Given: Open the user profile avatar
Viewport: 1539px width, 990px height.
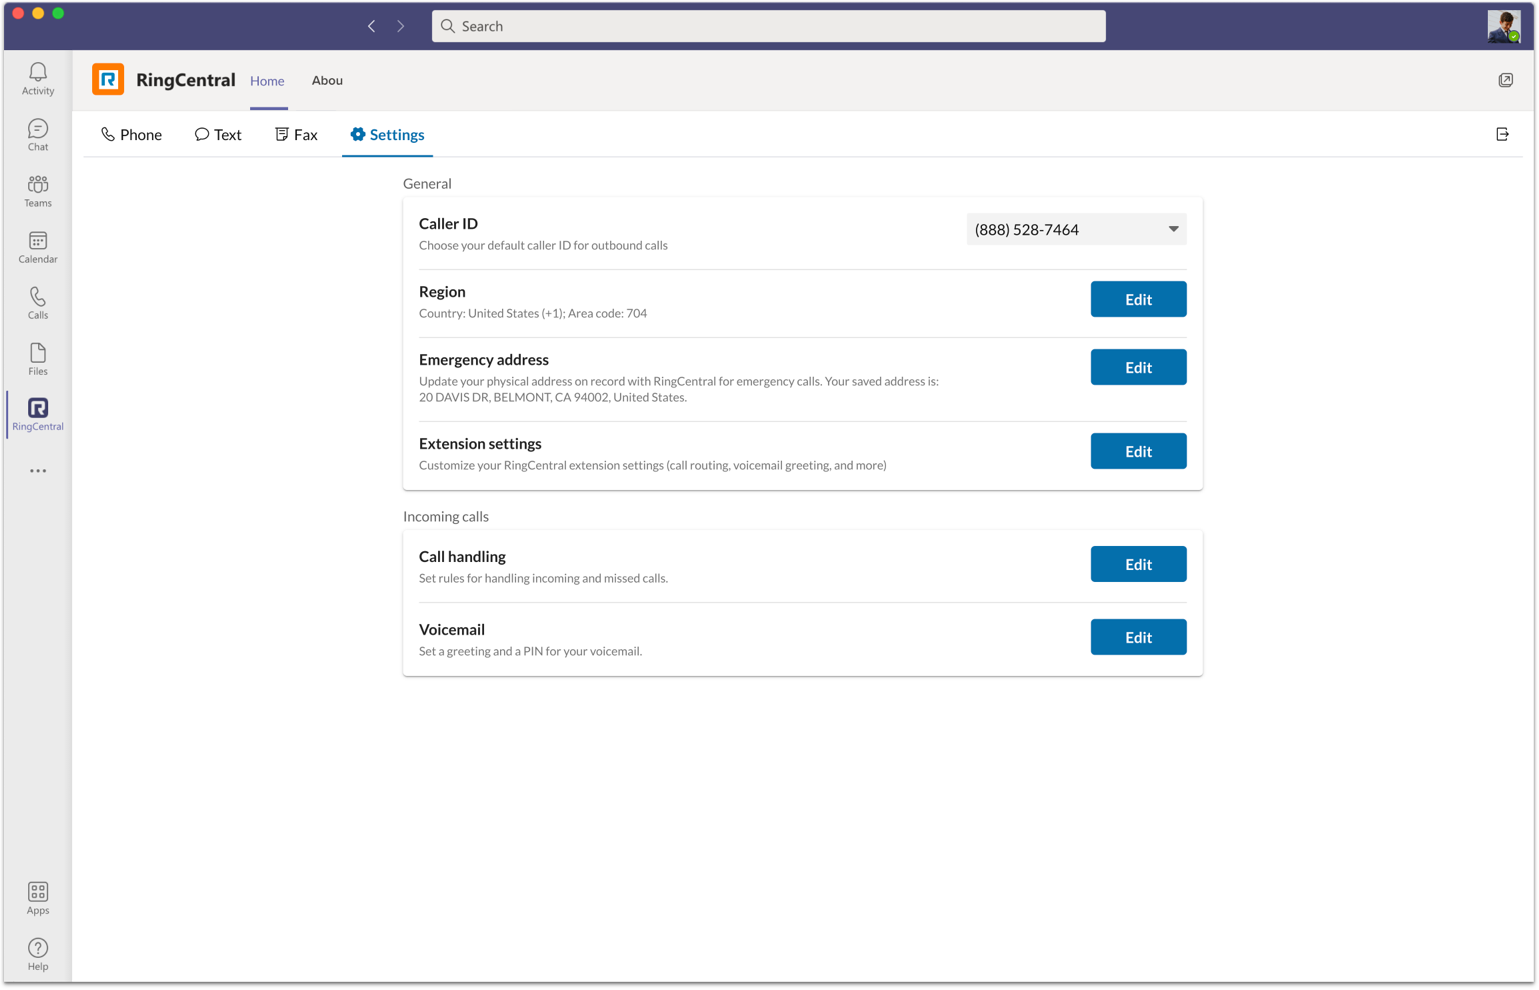Looking at the screenshot, I should pos(1503,26).
